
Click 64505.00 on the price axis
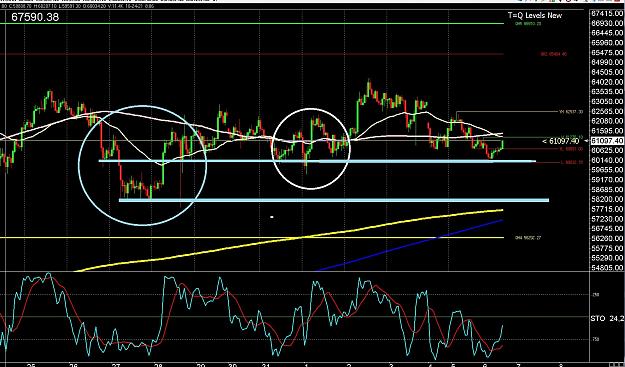tap(607, 73)
